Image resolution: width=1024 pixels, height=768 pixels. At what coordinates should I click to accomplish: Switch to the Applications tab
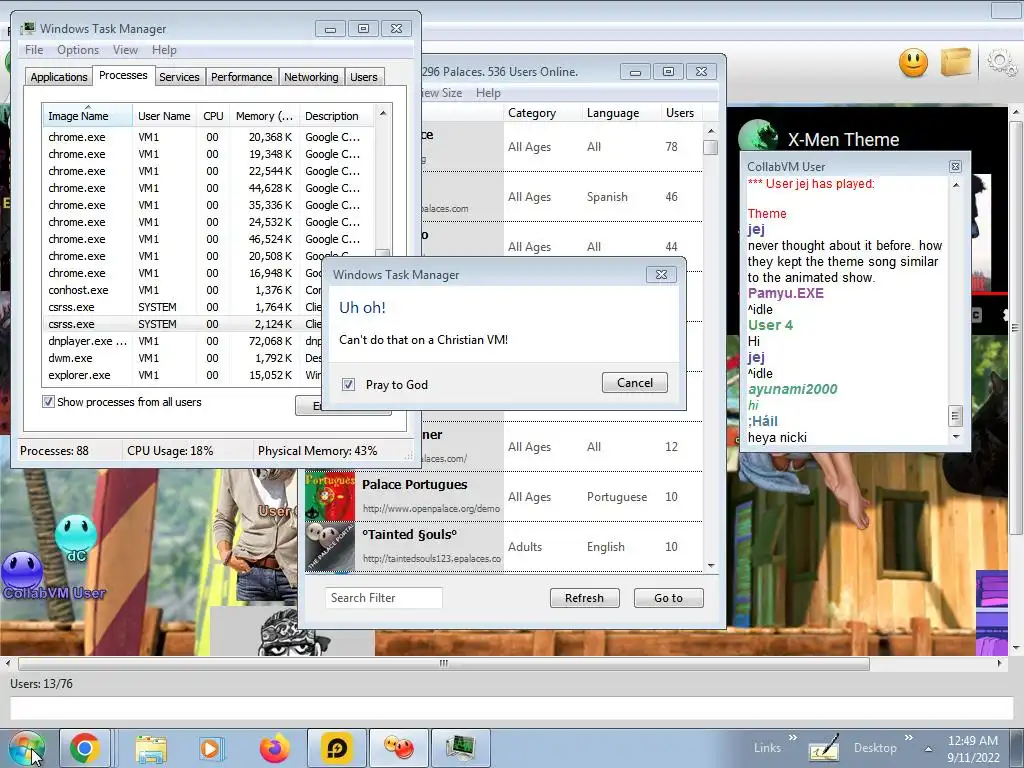[x=59, y=77]
